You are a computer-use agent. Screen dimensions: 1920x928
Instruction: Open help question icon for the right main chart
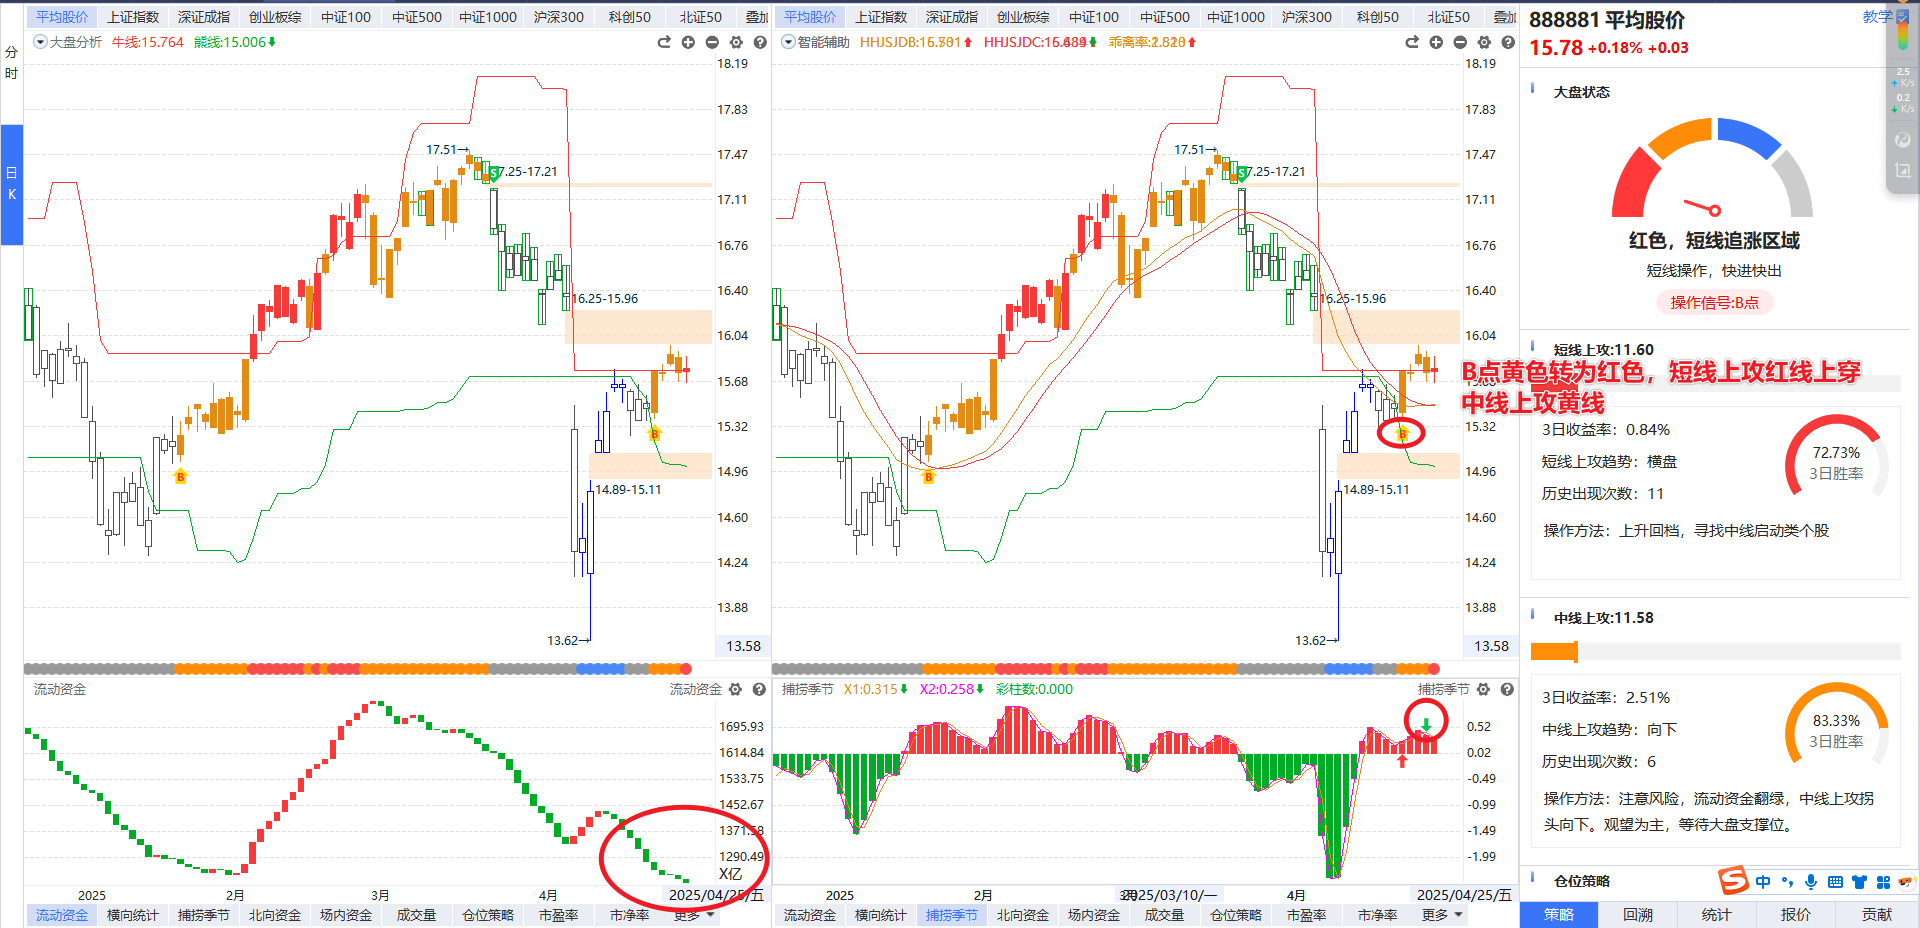[1508, 42]
